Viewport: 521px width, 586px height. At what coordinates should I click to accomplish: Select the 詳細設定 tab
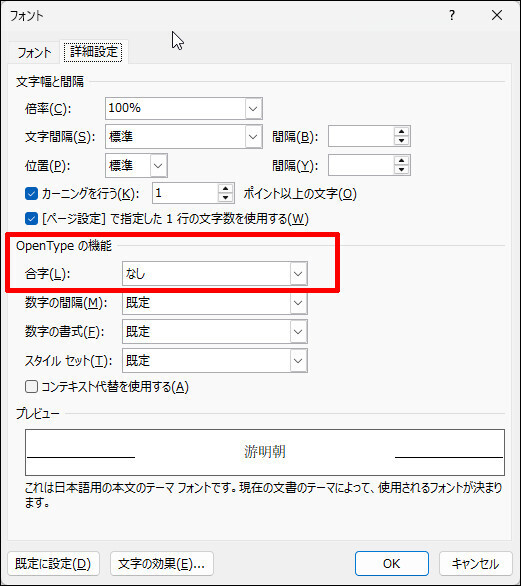tap(93, 52)
